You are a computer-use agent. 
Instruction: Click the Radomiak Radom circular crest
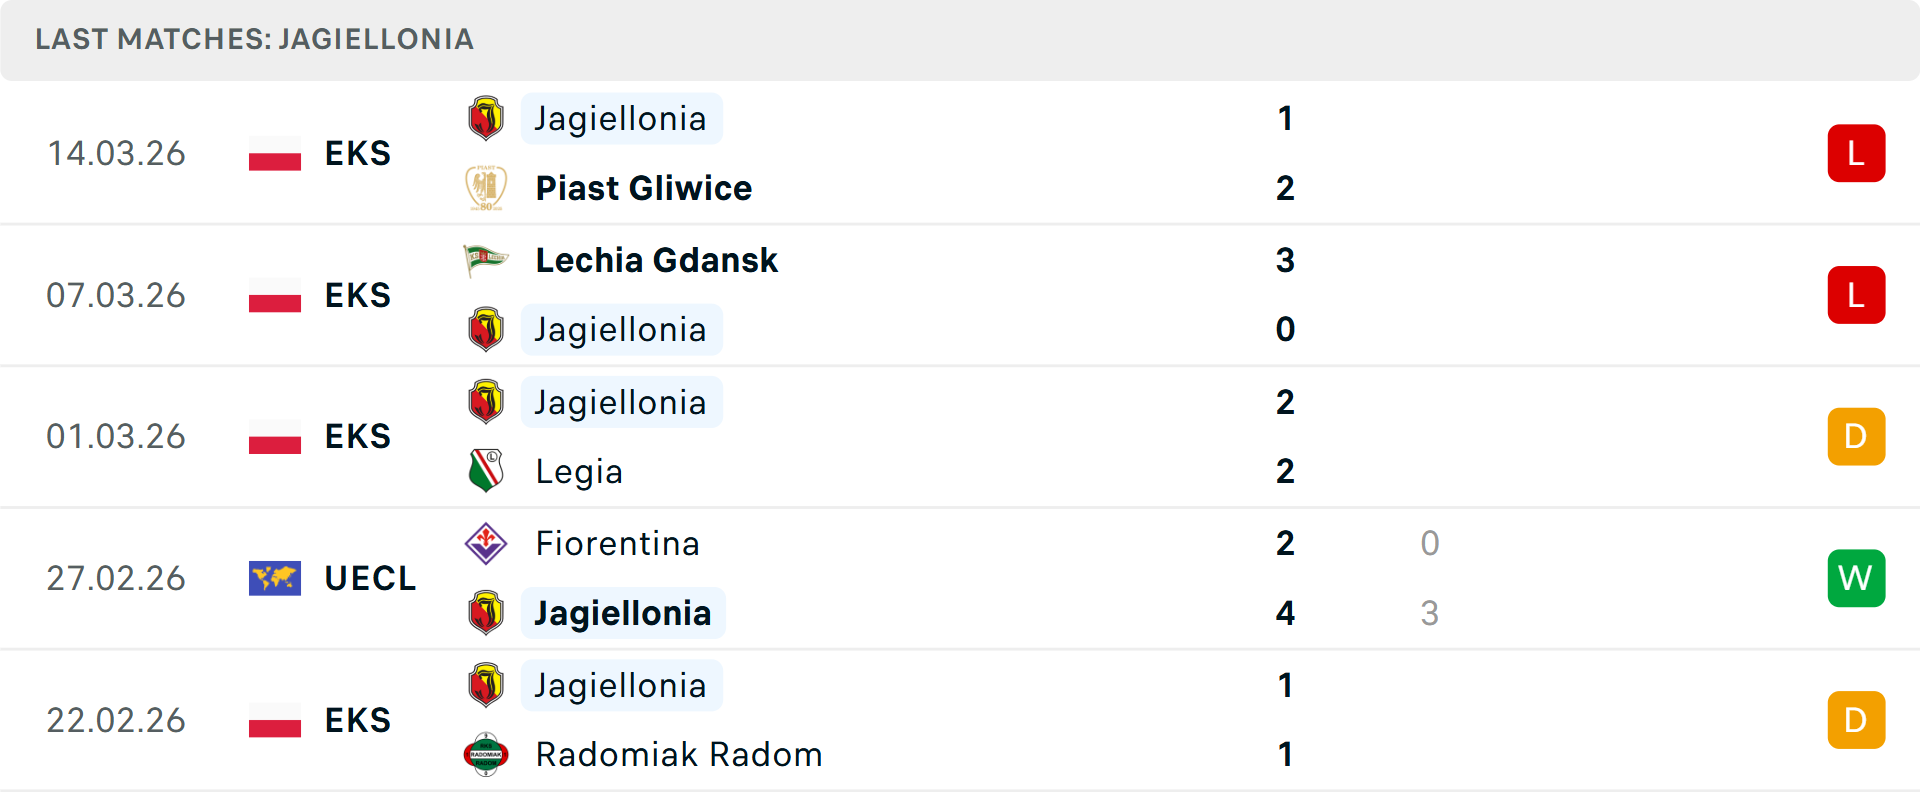pyautogui.click(x=486, y=755)
